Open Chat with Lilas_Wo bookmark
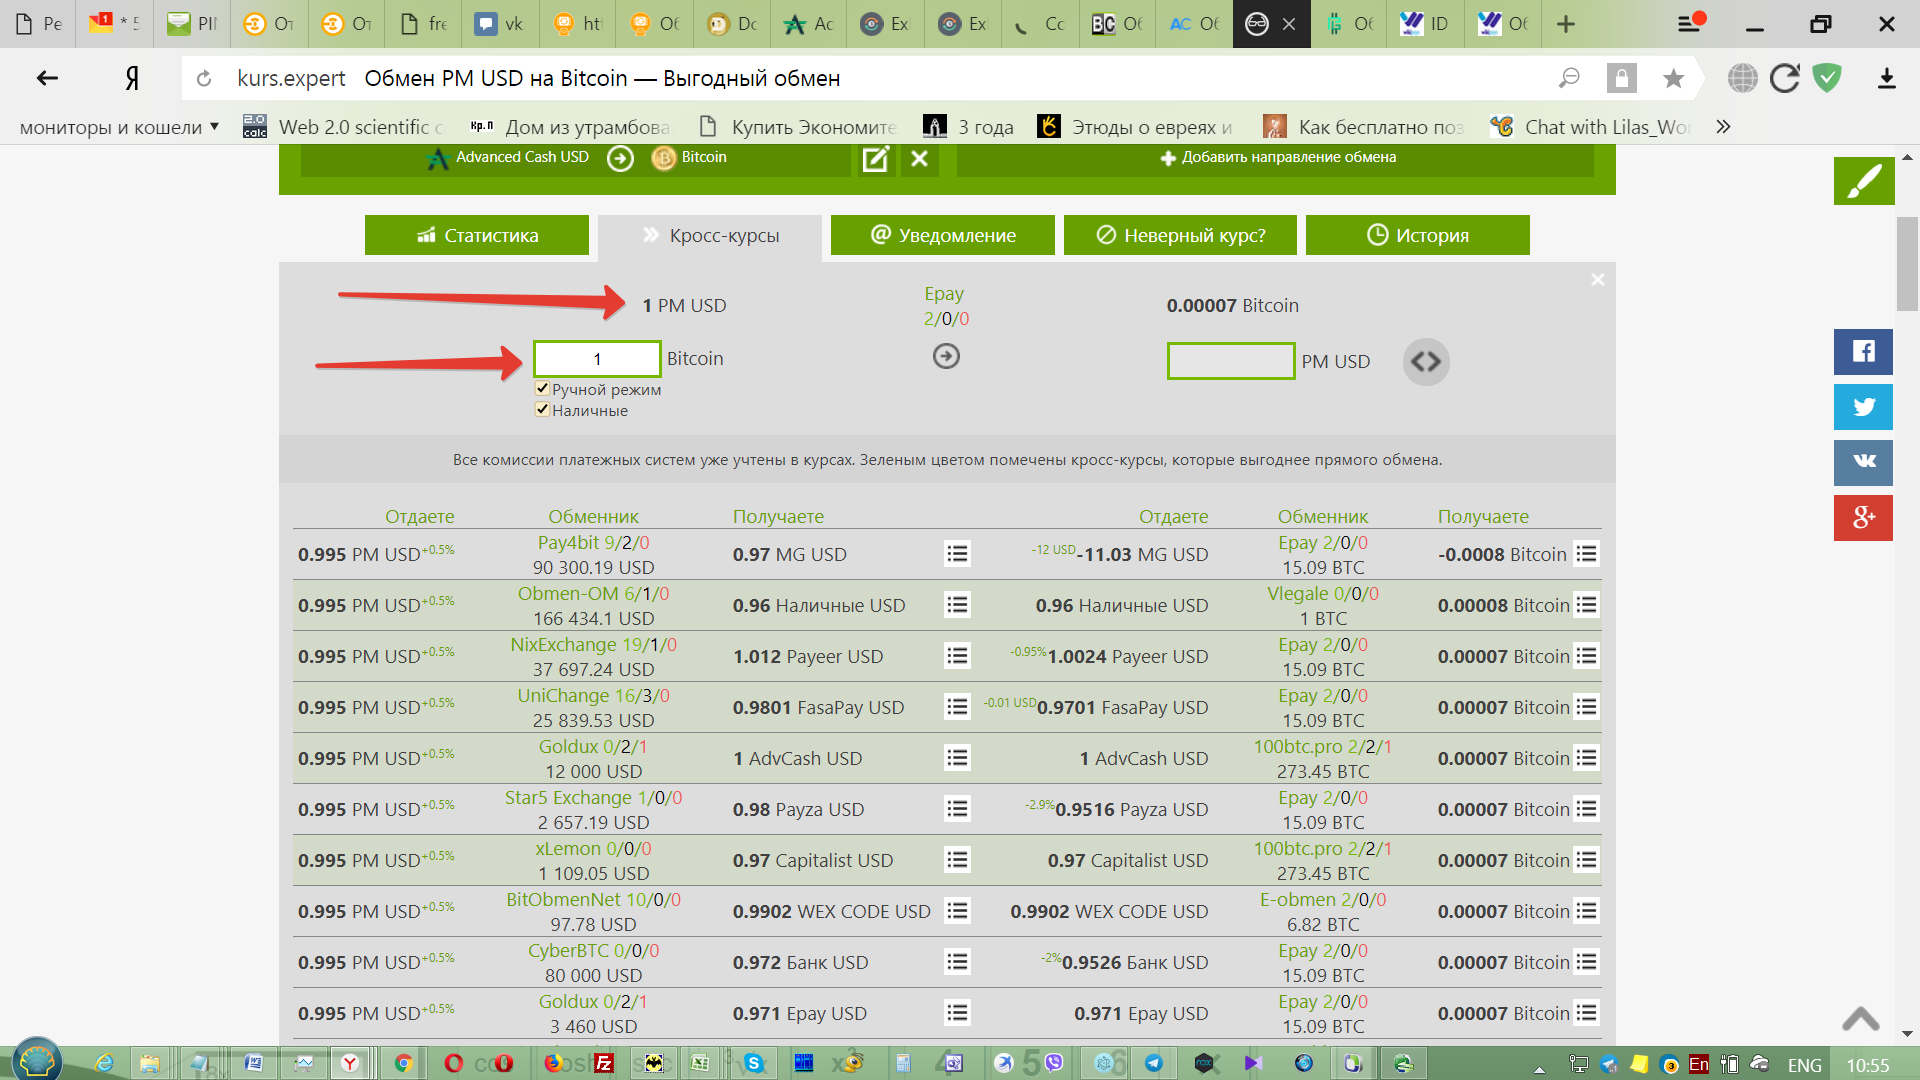The height and width of the screenshot is (1080, 1920). [1590, 127]
